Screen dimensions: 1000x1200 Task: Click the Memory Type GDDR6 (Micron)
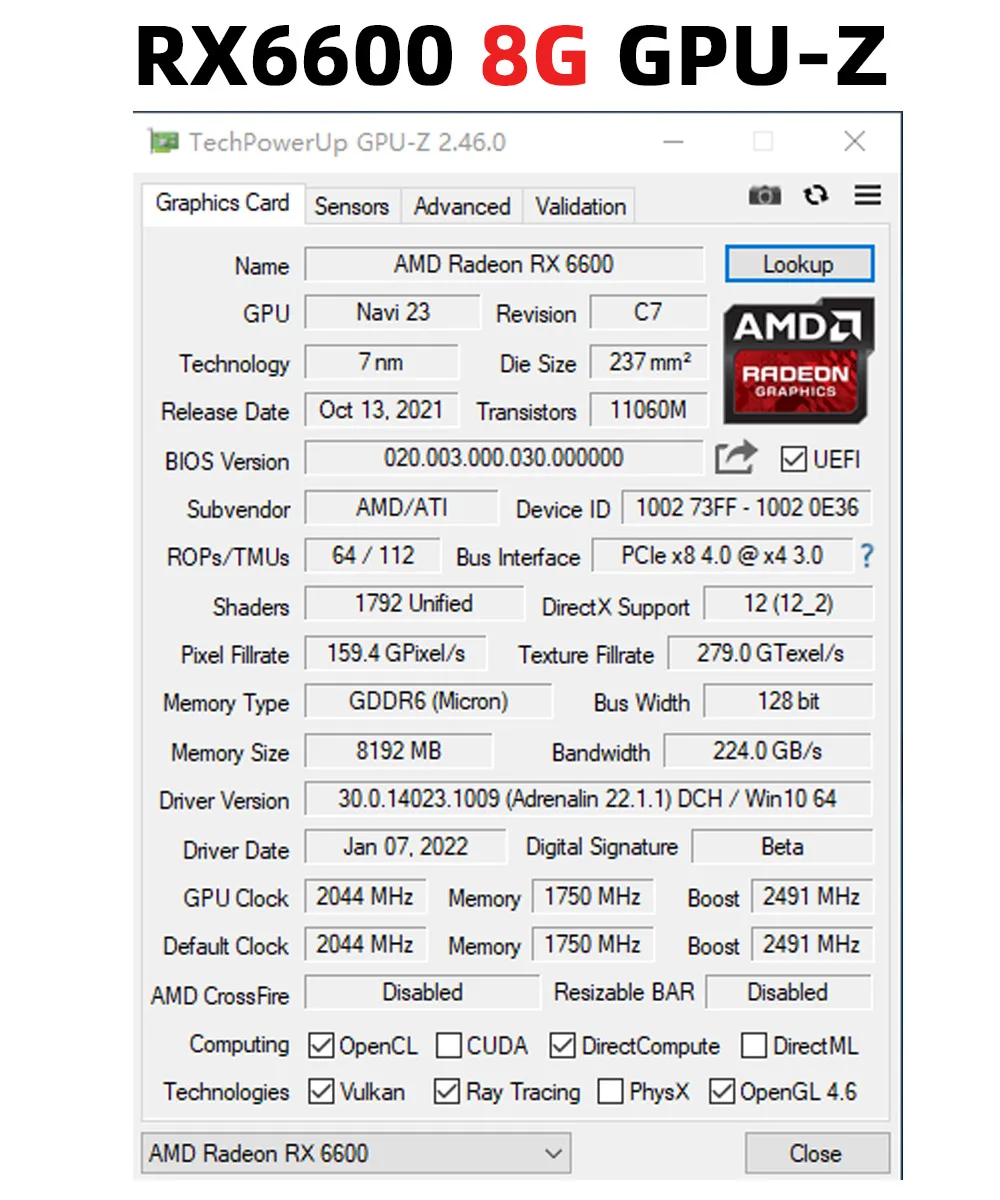click(x=428, y=702)
